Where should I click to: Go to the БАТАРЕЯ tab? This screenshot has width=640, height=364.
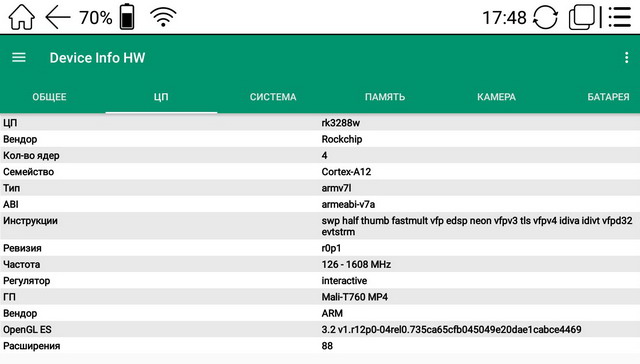(608, 97)
